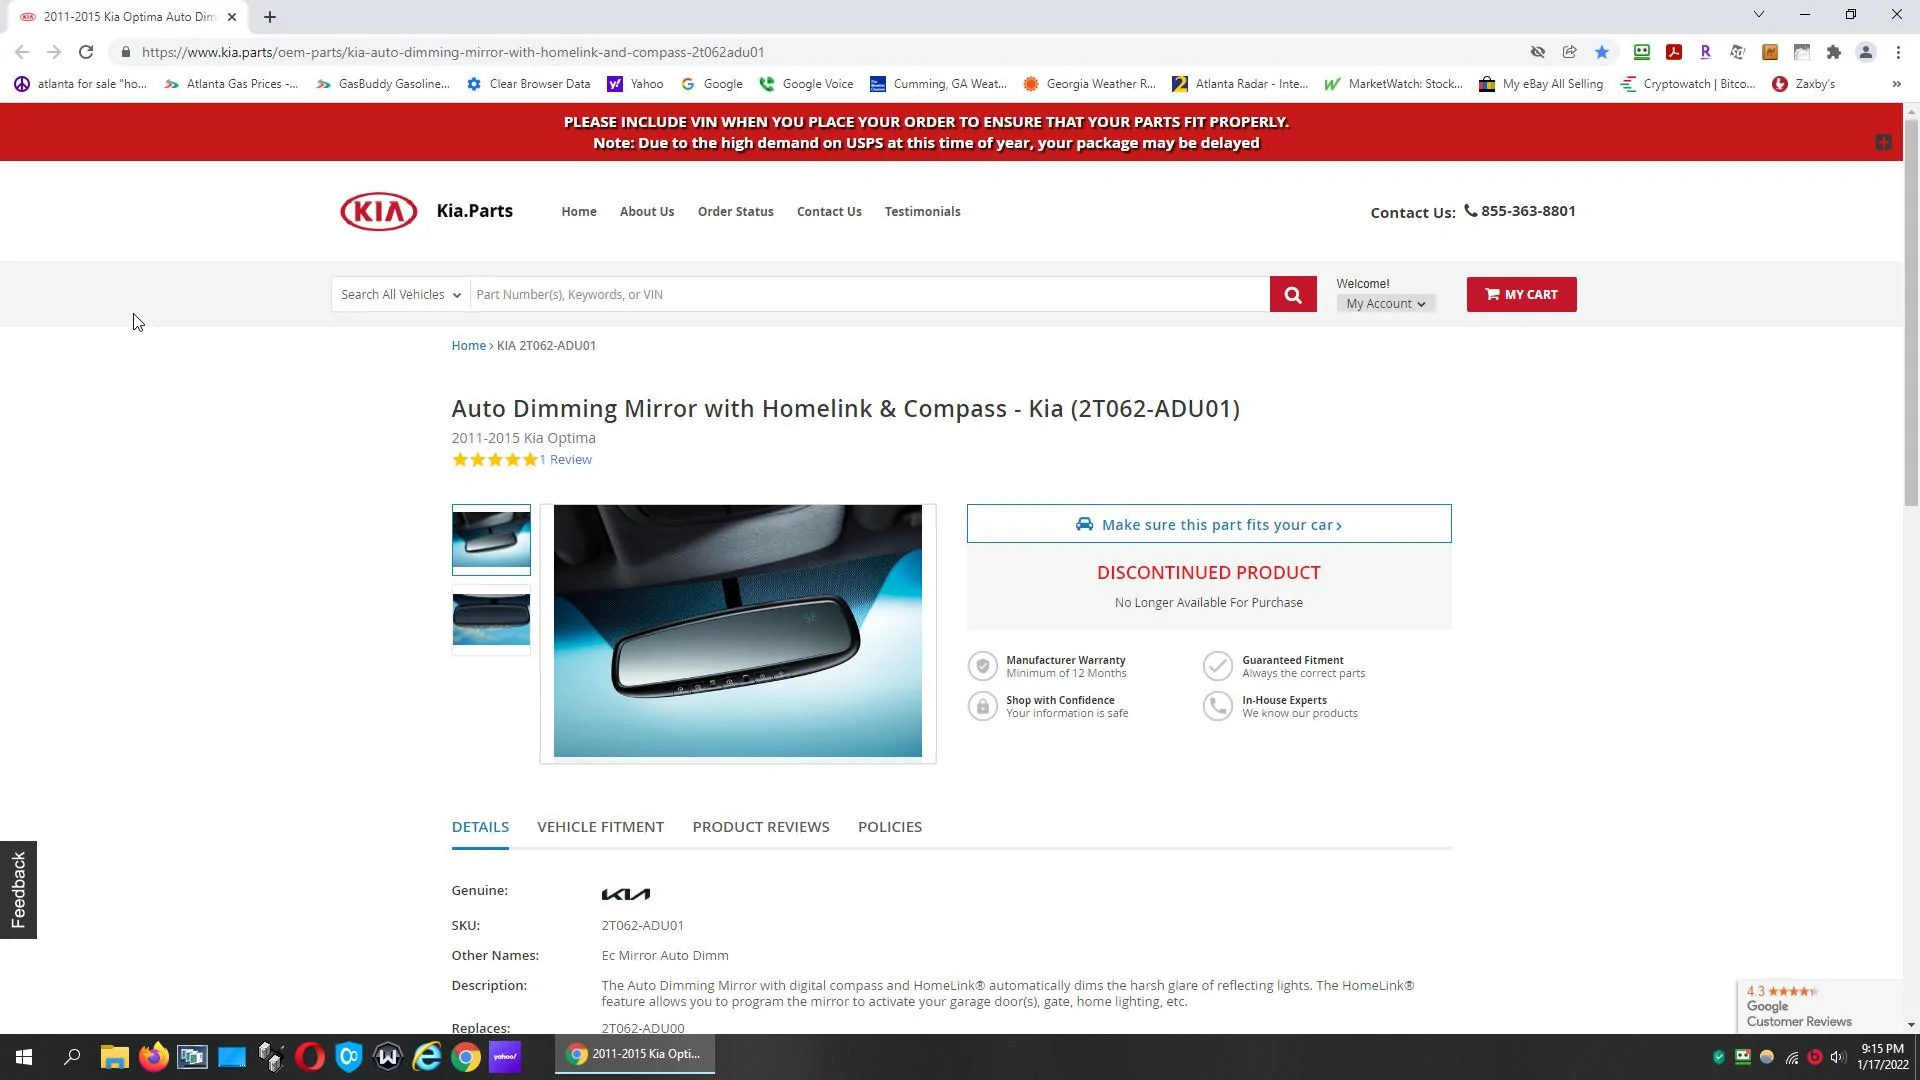Screen dimensions: 1920x1080
Task: Click the browser address bar URL
Action: 453,52
